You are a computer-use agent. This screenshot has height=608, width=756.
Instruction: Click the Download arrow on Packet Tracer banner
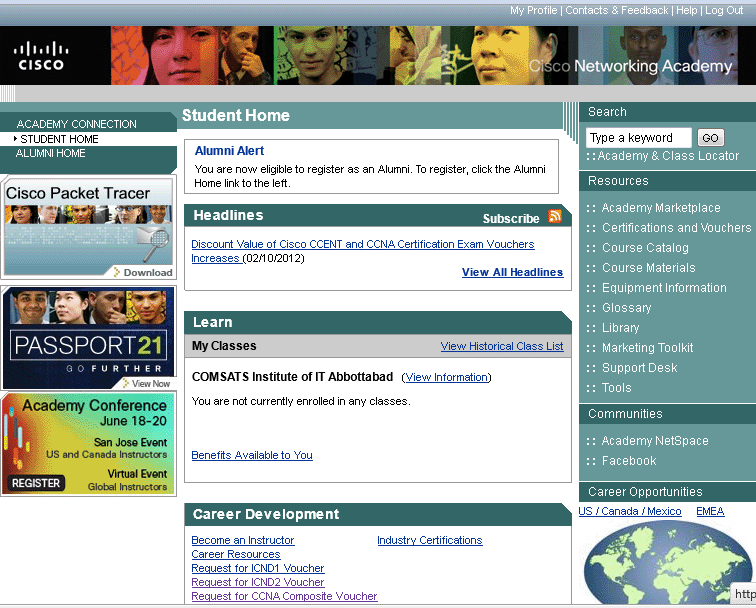click(x=143, y=272)
